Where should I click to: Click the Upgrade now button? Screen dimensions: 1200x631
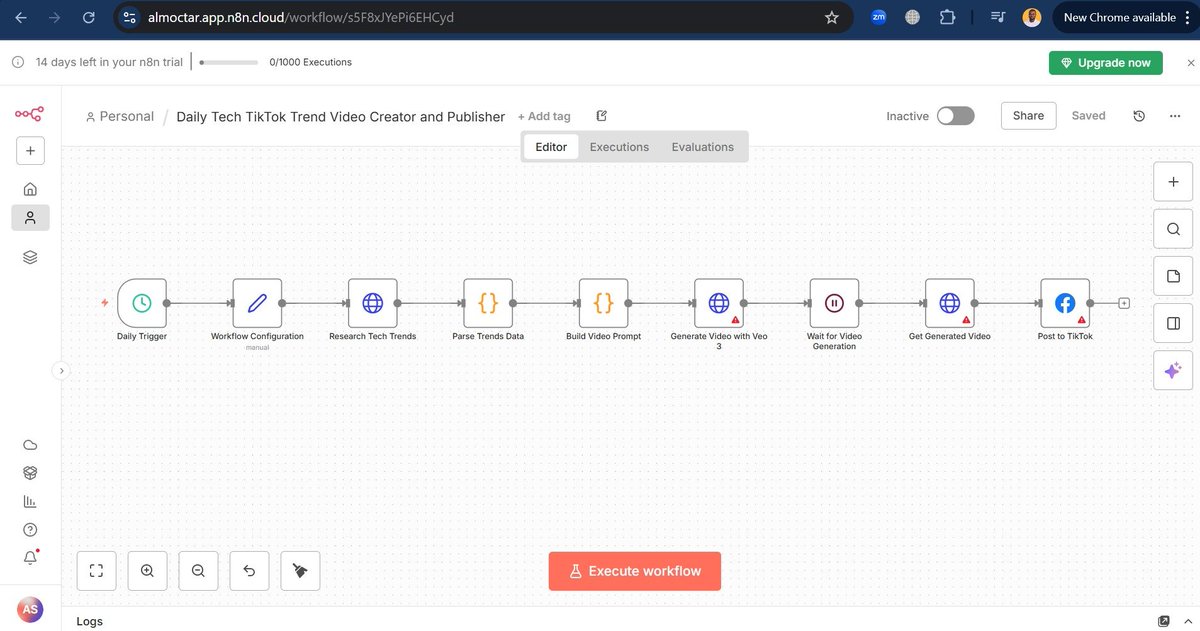point(1106,63)
